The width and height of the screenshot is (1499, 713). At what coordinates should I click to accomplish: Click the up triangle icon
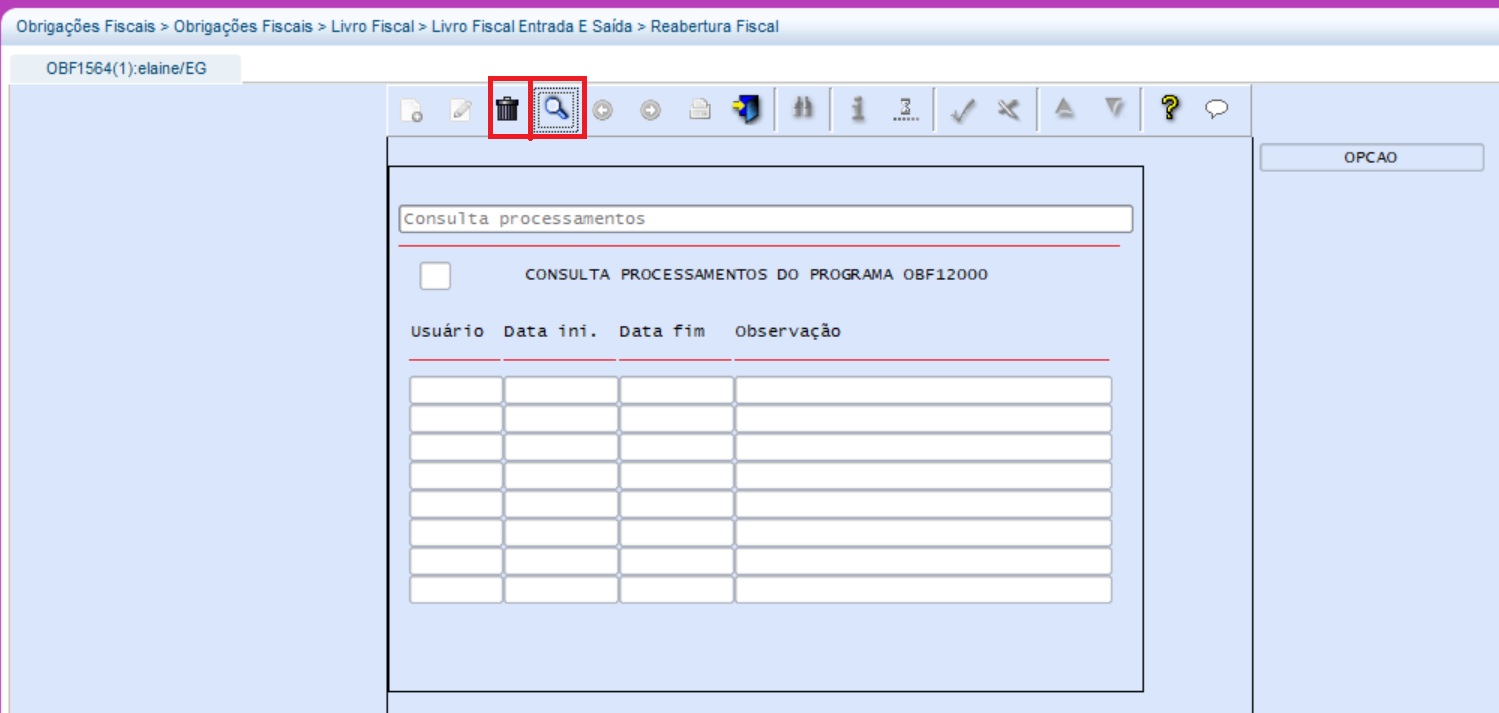1065,109
